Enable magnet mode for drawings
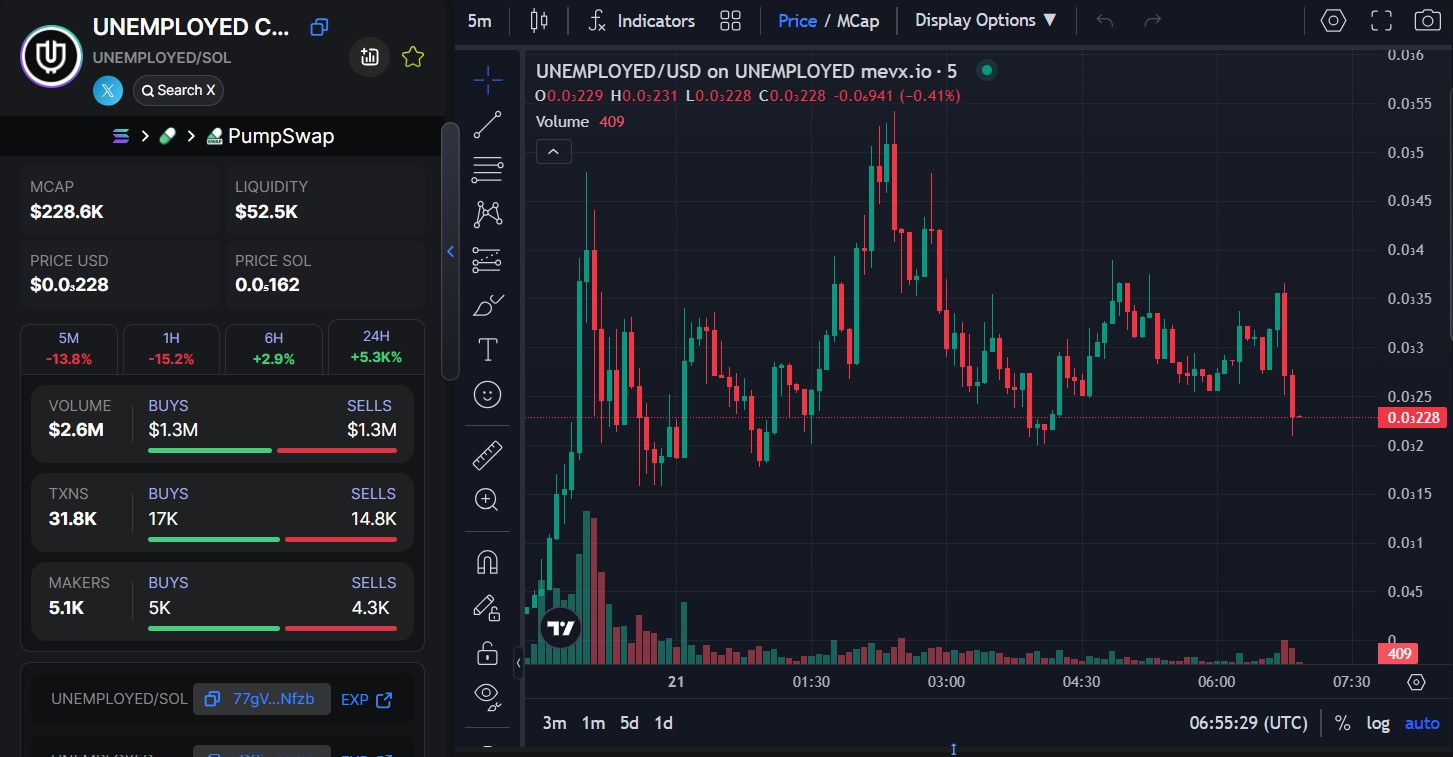This screenshot has height=757, width=1453. (x=487, y=563)
